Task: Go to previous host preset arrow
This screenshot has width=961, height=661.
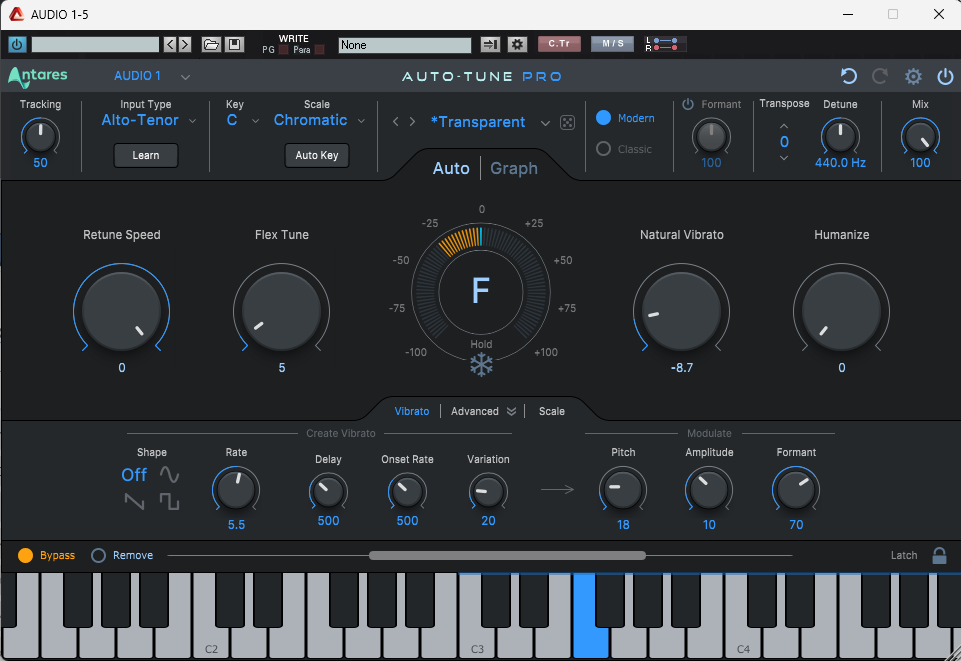Action: (x=170, y=44)
